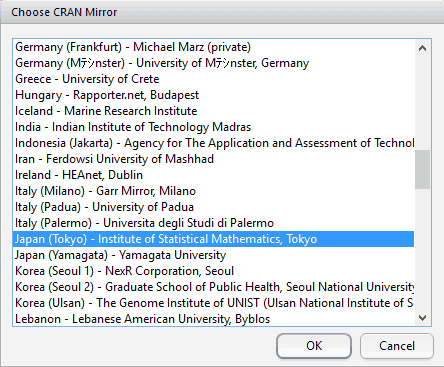Select highlighted Japan (Tokyo) mirror

[x=213, y=239]
